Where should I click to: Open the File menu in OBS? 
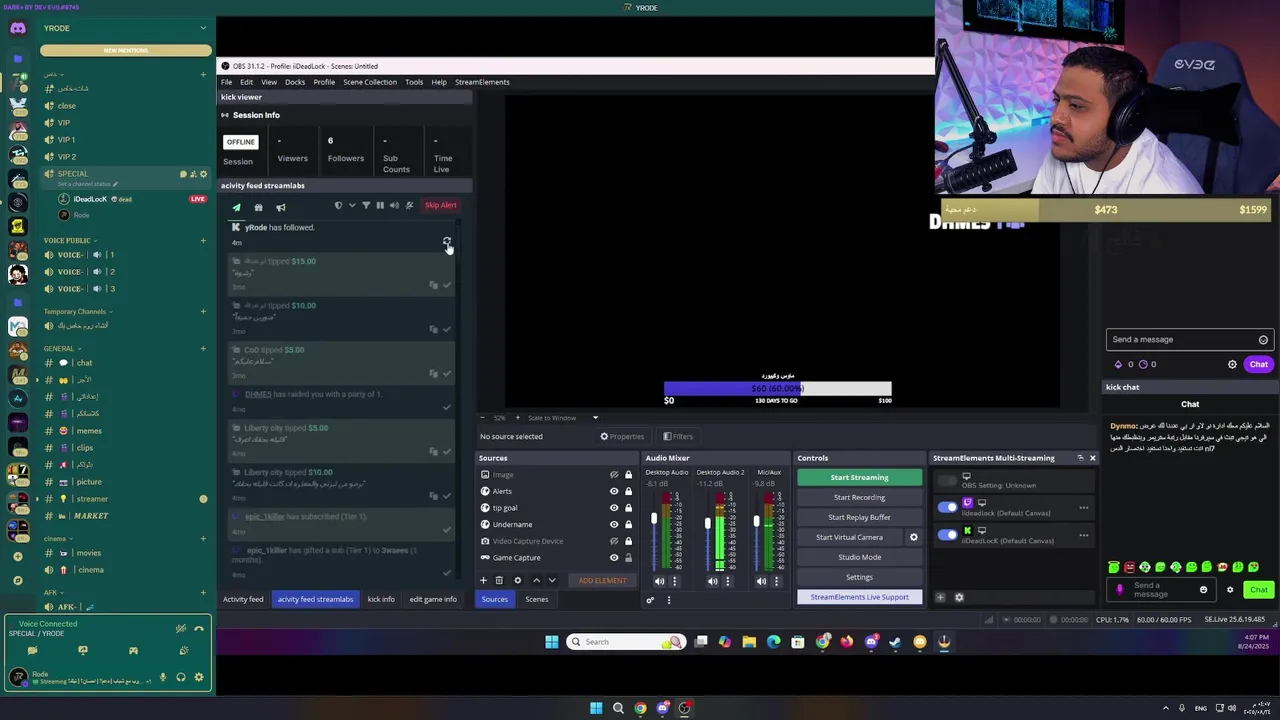tap(227, 82)
